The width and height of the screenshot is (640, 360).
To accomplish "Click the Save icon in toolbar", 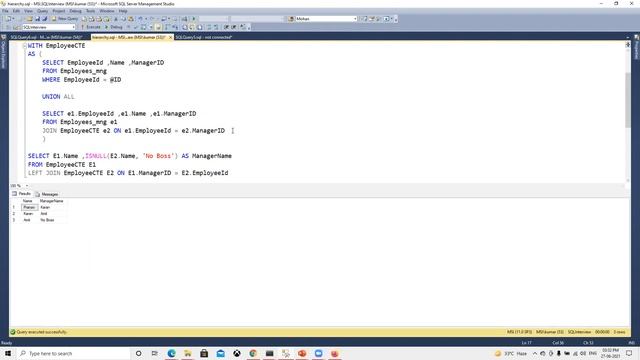I will pos(38,19).
